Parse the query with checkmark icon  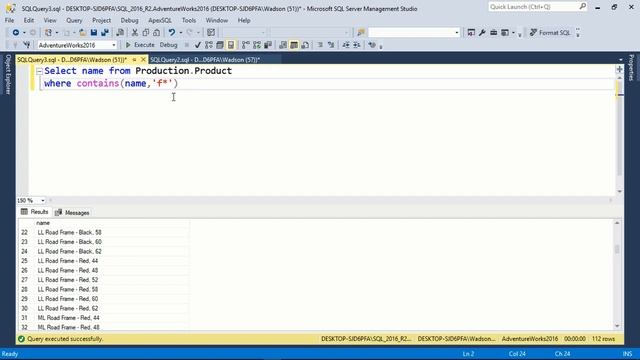tap(198, 45)
